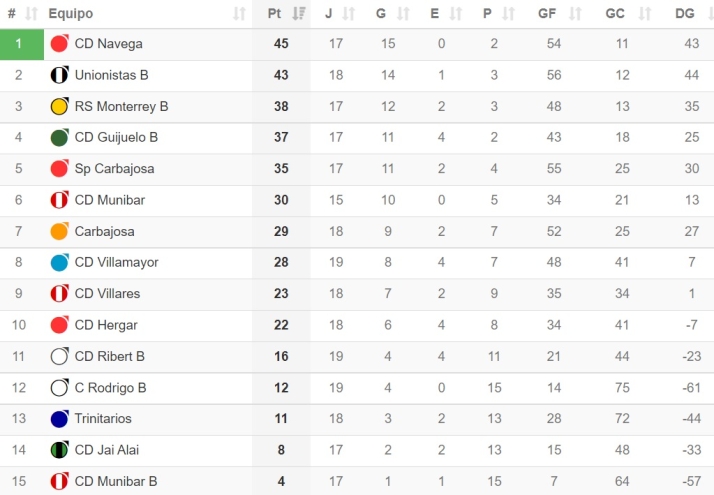Select the green first-place position cell

21,44
